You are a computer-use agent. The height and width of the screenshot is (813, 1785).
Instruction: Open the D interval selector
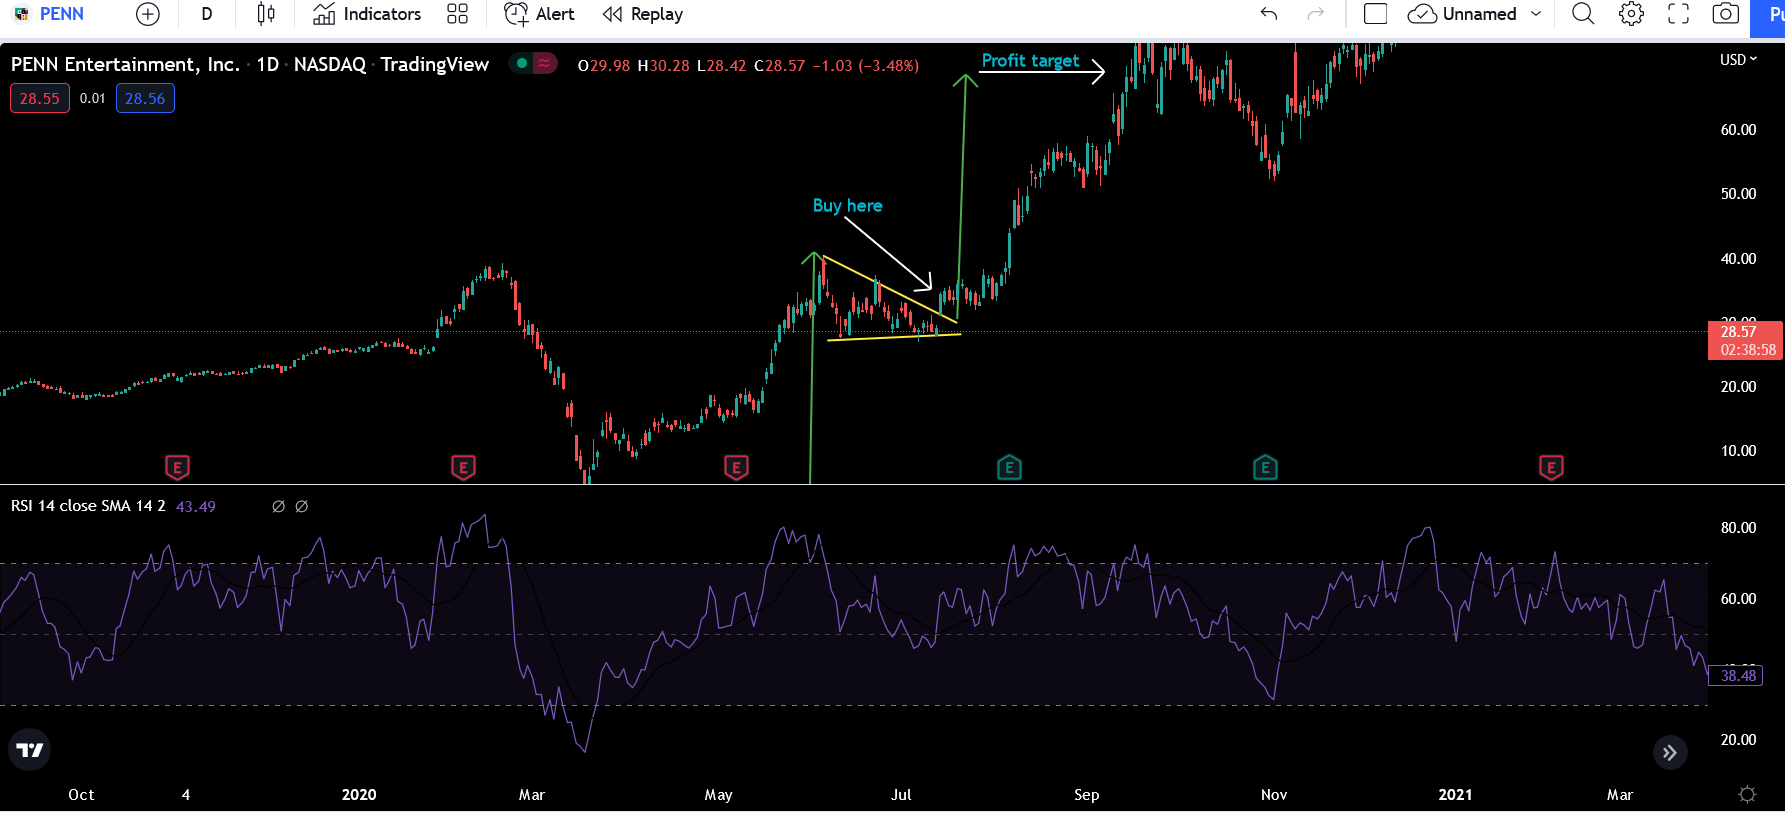coord(207,14)
